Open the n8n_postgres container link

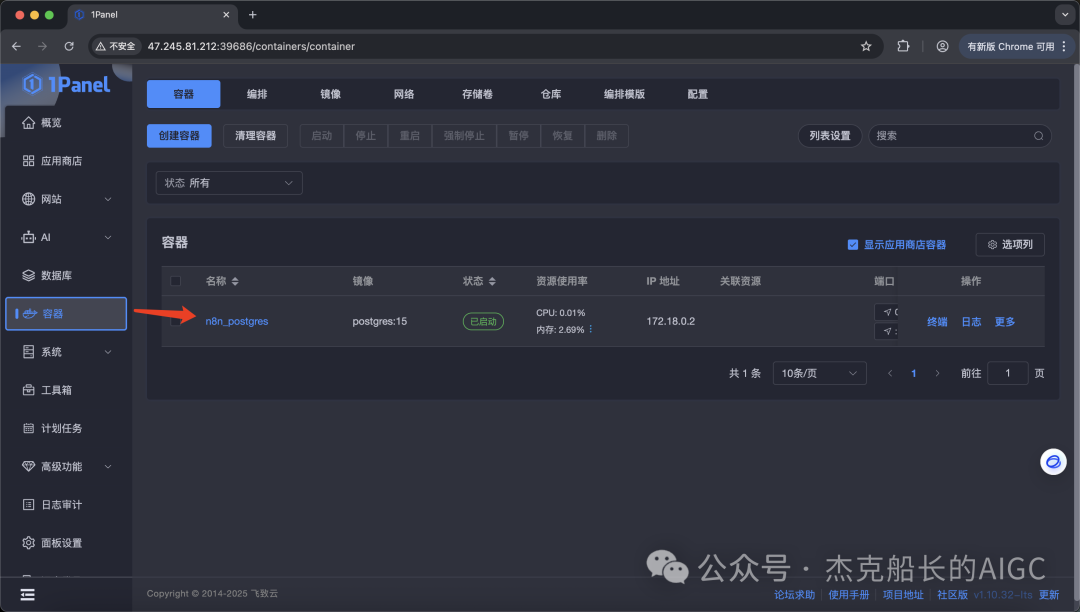(x=237, y=321)
